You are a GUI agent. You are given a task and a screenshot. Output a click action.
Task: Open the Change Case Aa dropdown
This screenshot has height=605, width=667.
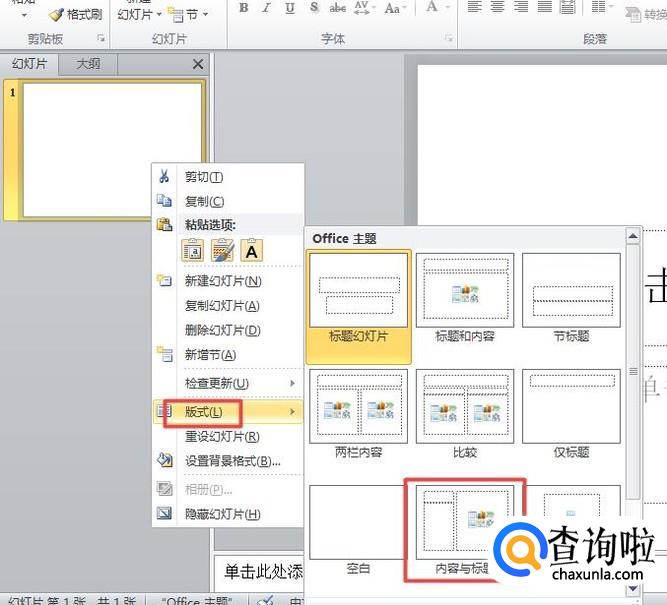click(395, 8)
